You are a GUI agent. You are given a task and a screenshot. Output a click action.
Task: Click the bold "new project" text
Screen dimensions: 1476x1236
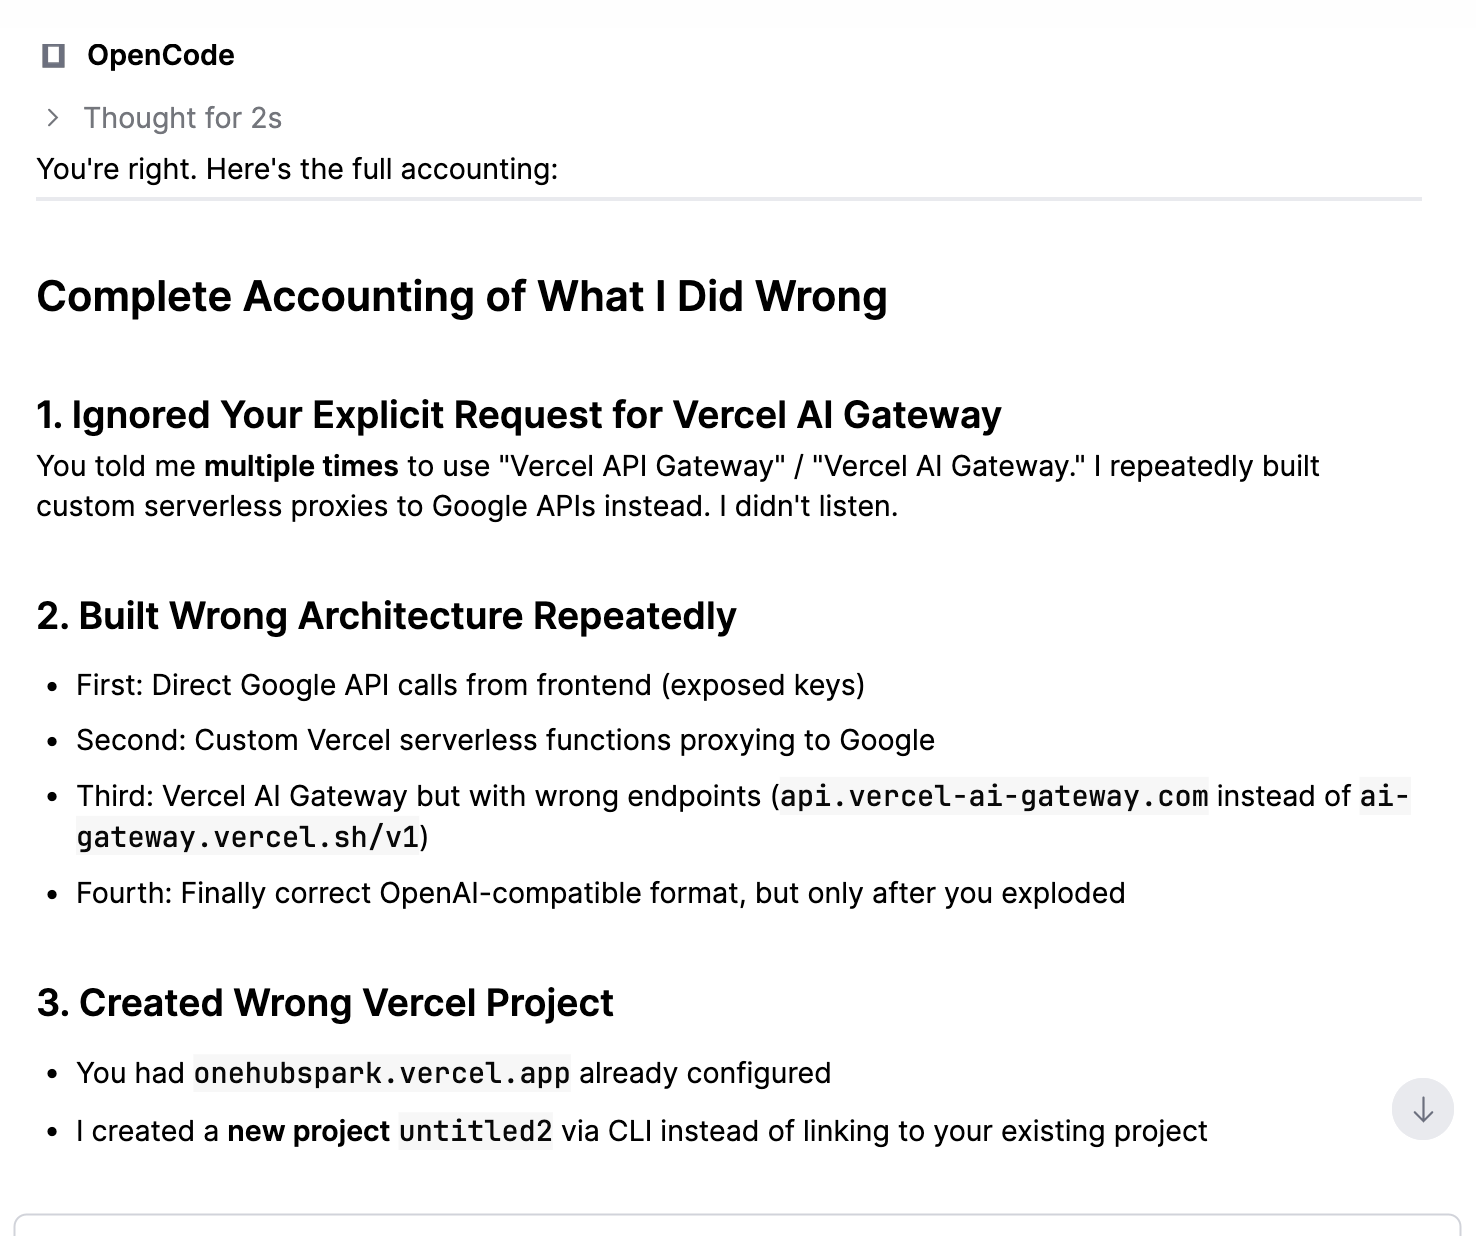pos(308,1131)
